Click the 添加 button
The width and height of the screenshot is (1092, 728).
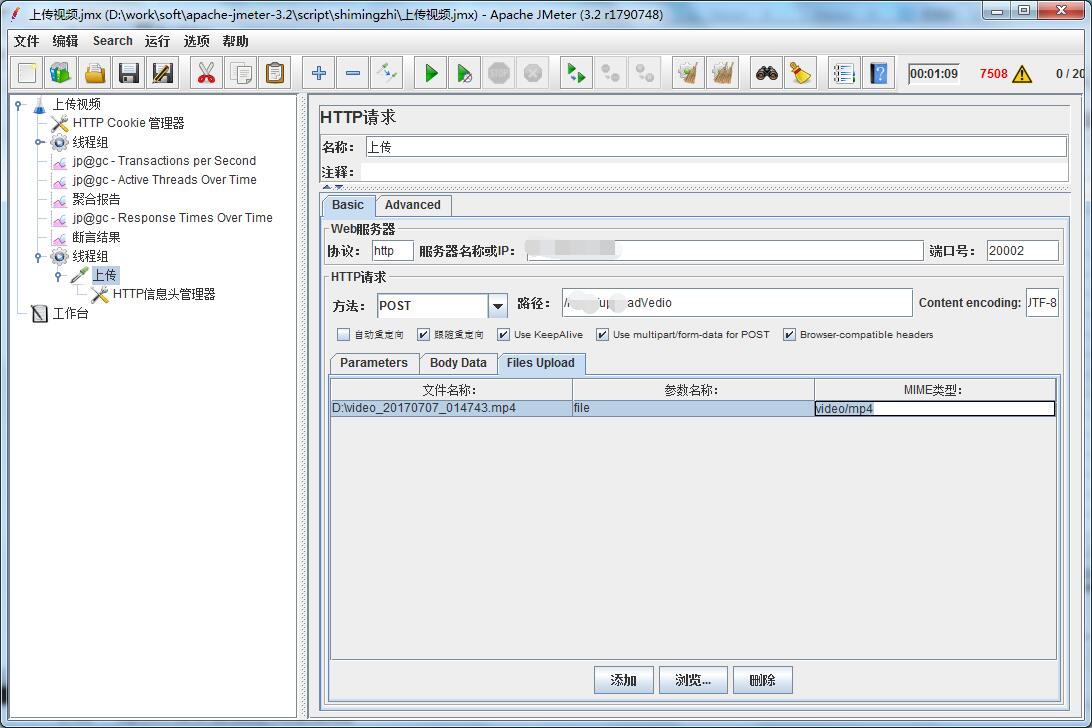[x=623, y=680]
